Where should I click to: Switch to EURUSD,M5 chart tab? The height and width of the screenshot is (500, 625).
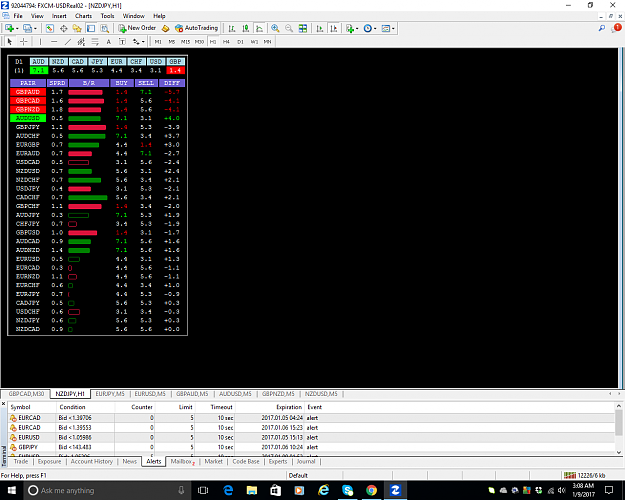click(x=150, y=394)
